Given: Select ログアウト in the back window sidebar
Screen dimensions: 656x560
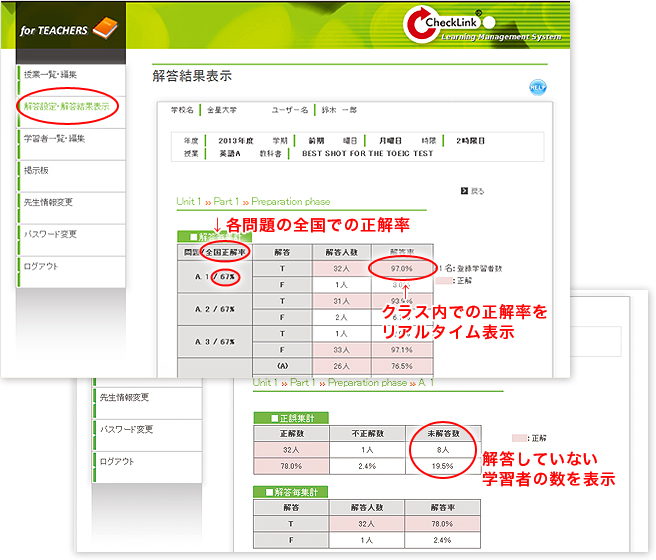Looking at the screenshot, I should [147, 467].
